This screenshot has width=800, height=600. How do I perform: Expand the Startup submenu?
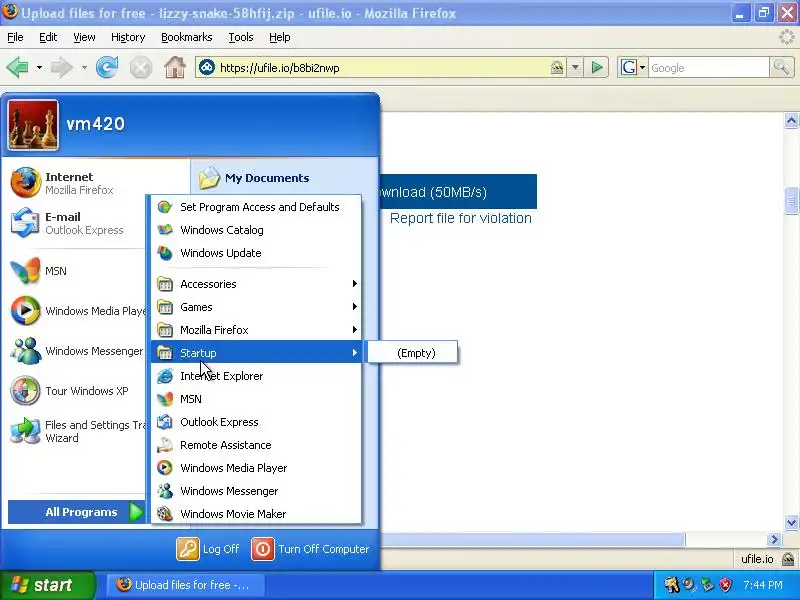[256, 353]
